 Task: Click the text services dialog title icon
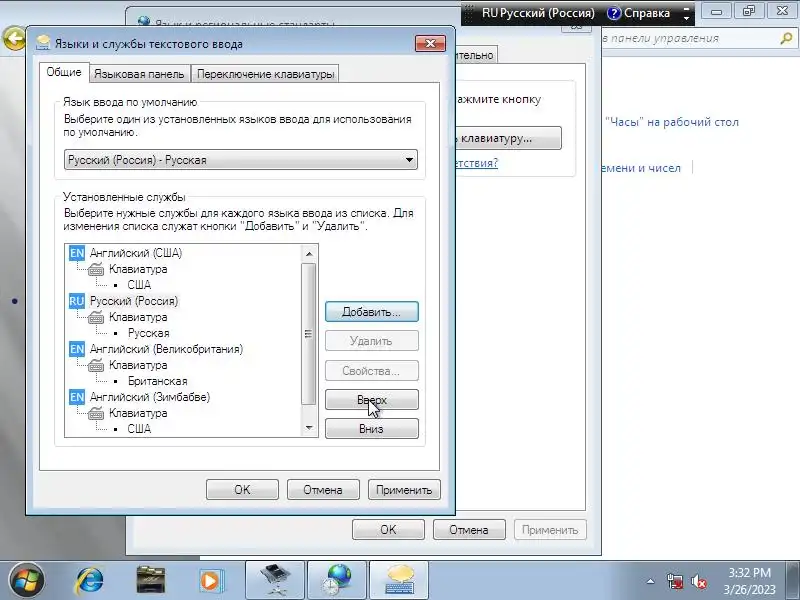point(43,43)
